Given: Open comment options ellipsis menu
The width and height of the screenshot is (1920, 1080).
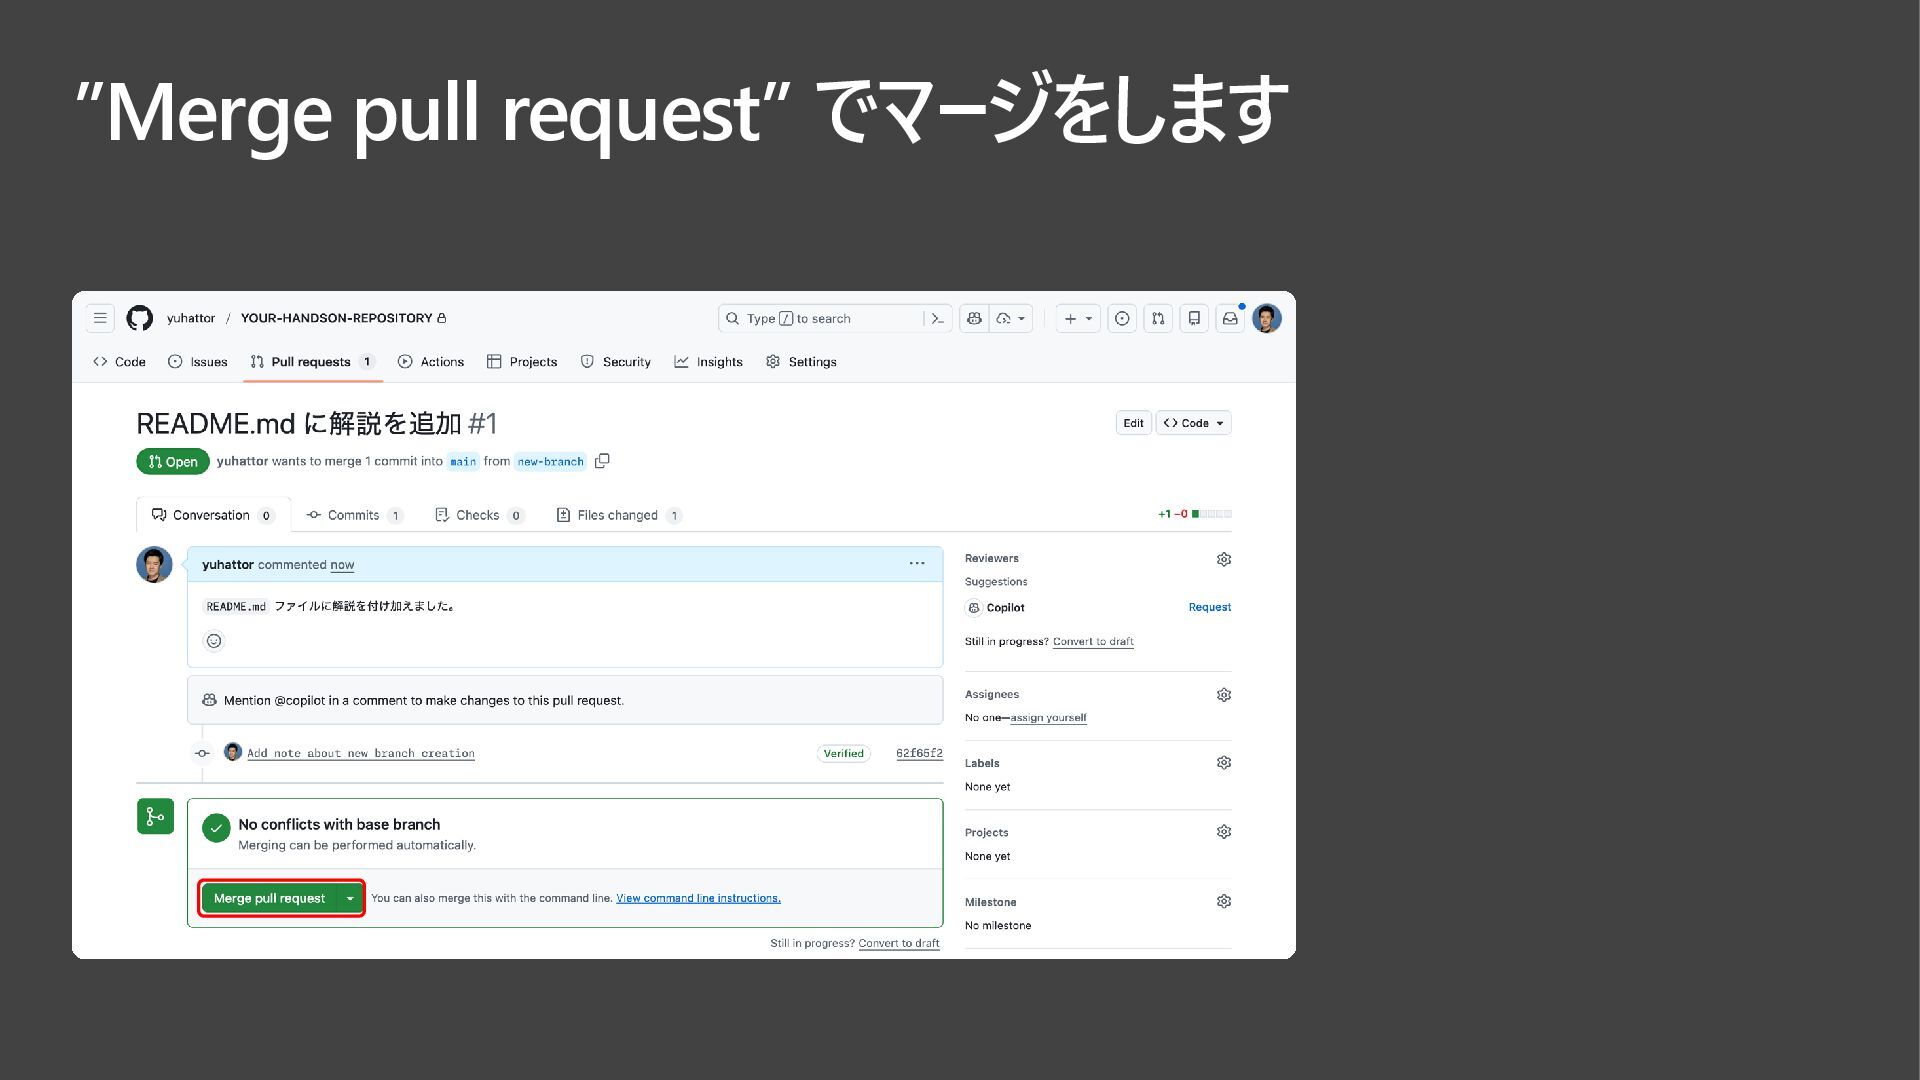Looking at the screenshot, I should pyautogui.click(x=916, y=564).
